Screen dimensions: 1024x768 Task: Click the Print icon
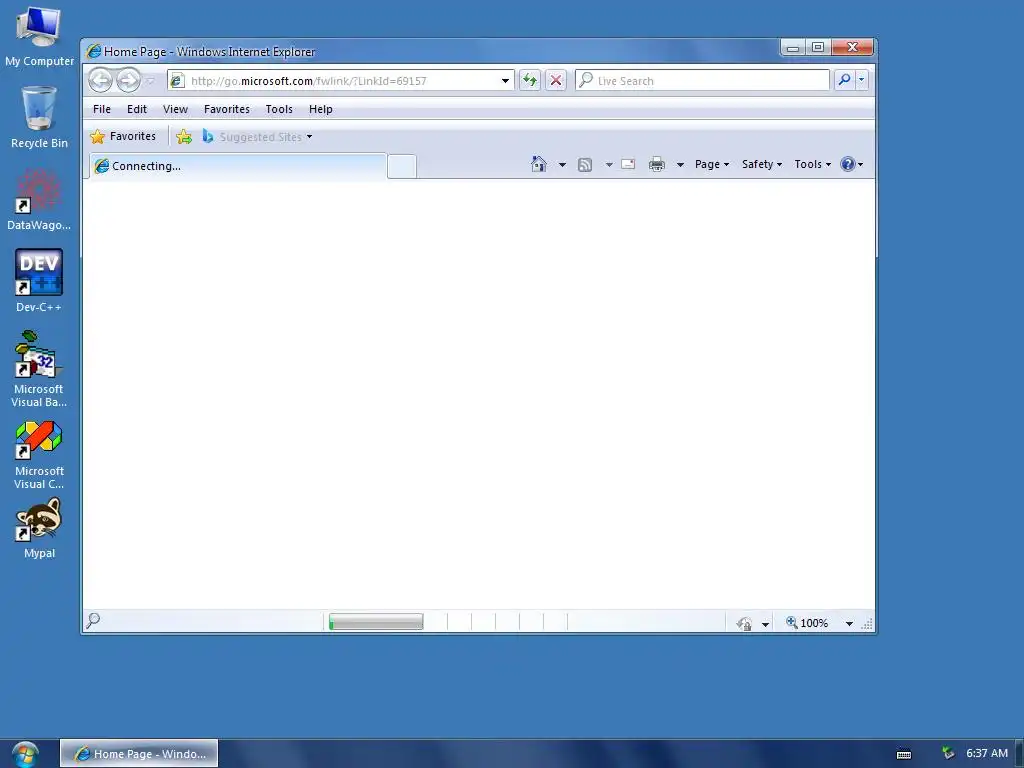click(x=657, y=164)
